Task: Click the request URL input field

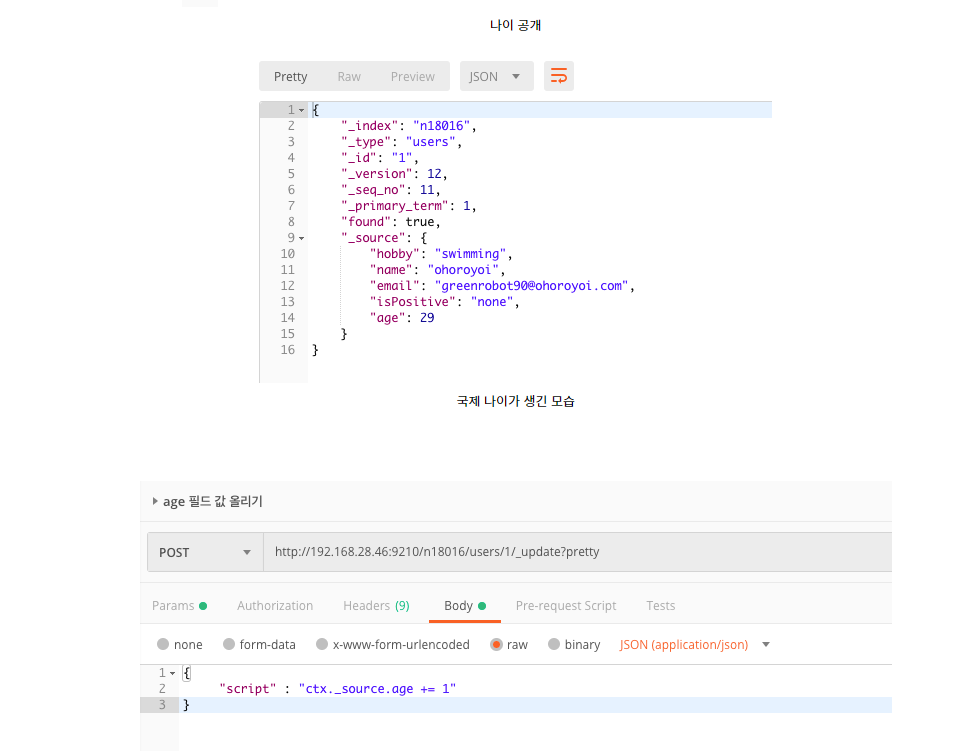Action: click(575, 552)
